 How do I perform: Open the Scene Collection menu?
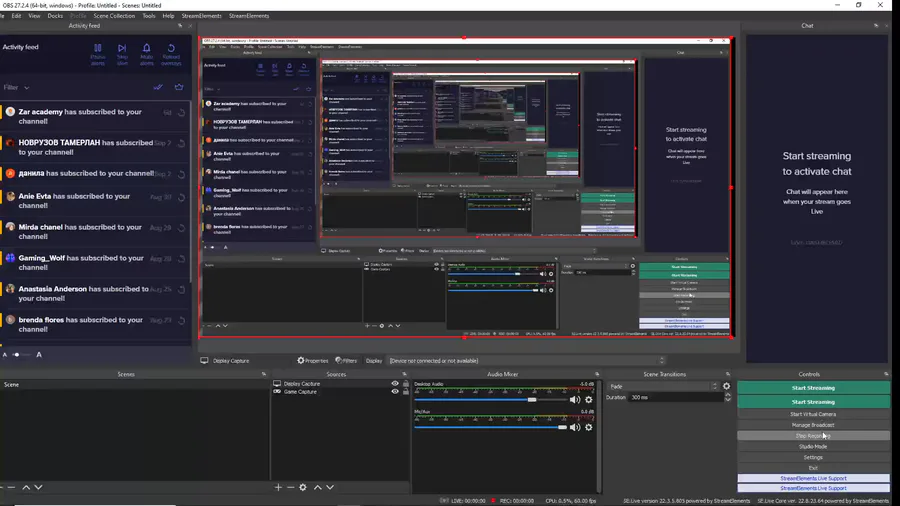coord(114,16)
